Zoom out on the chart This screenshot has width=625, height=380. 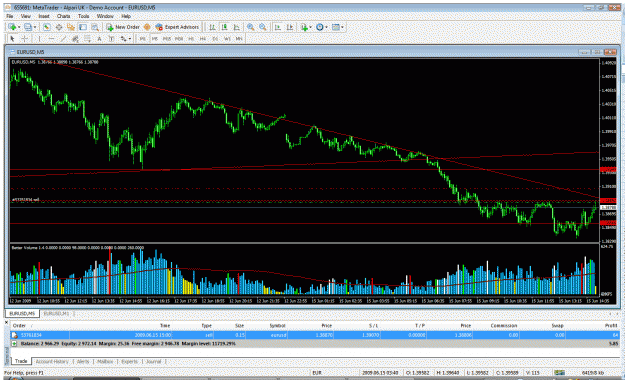263,27
